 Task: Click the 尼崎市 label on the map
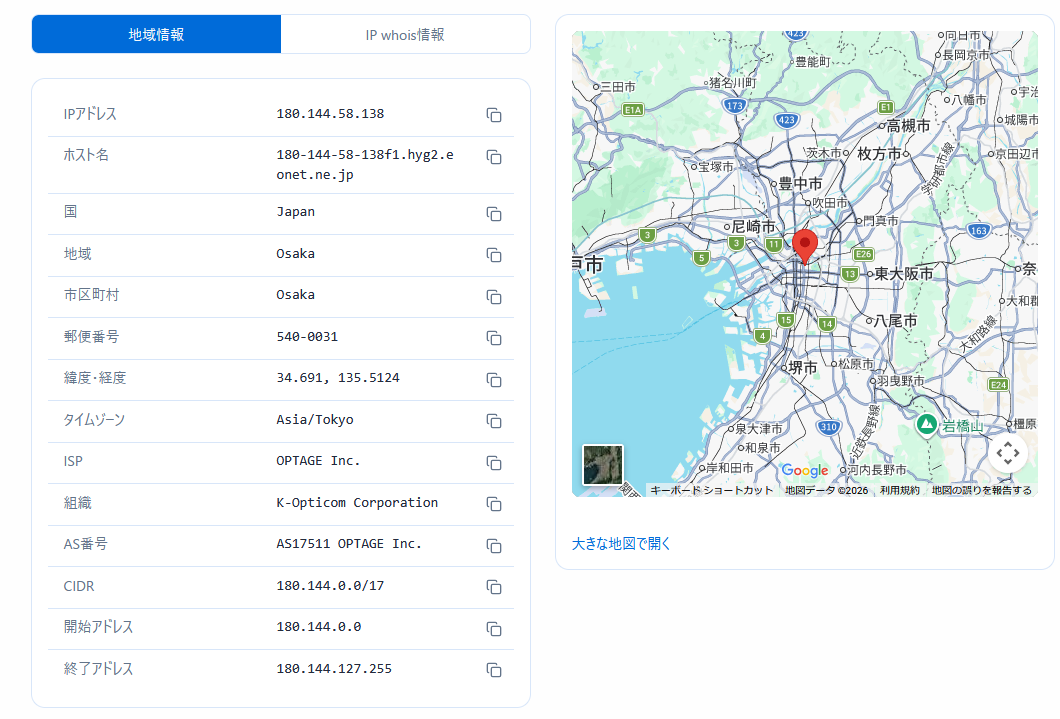[x=753, y=226]
